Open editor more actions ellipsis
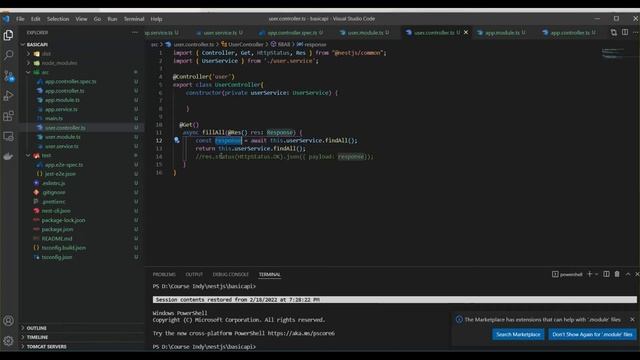 (635, 32)
